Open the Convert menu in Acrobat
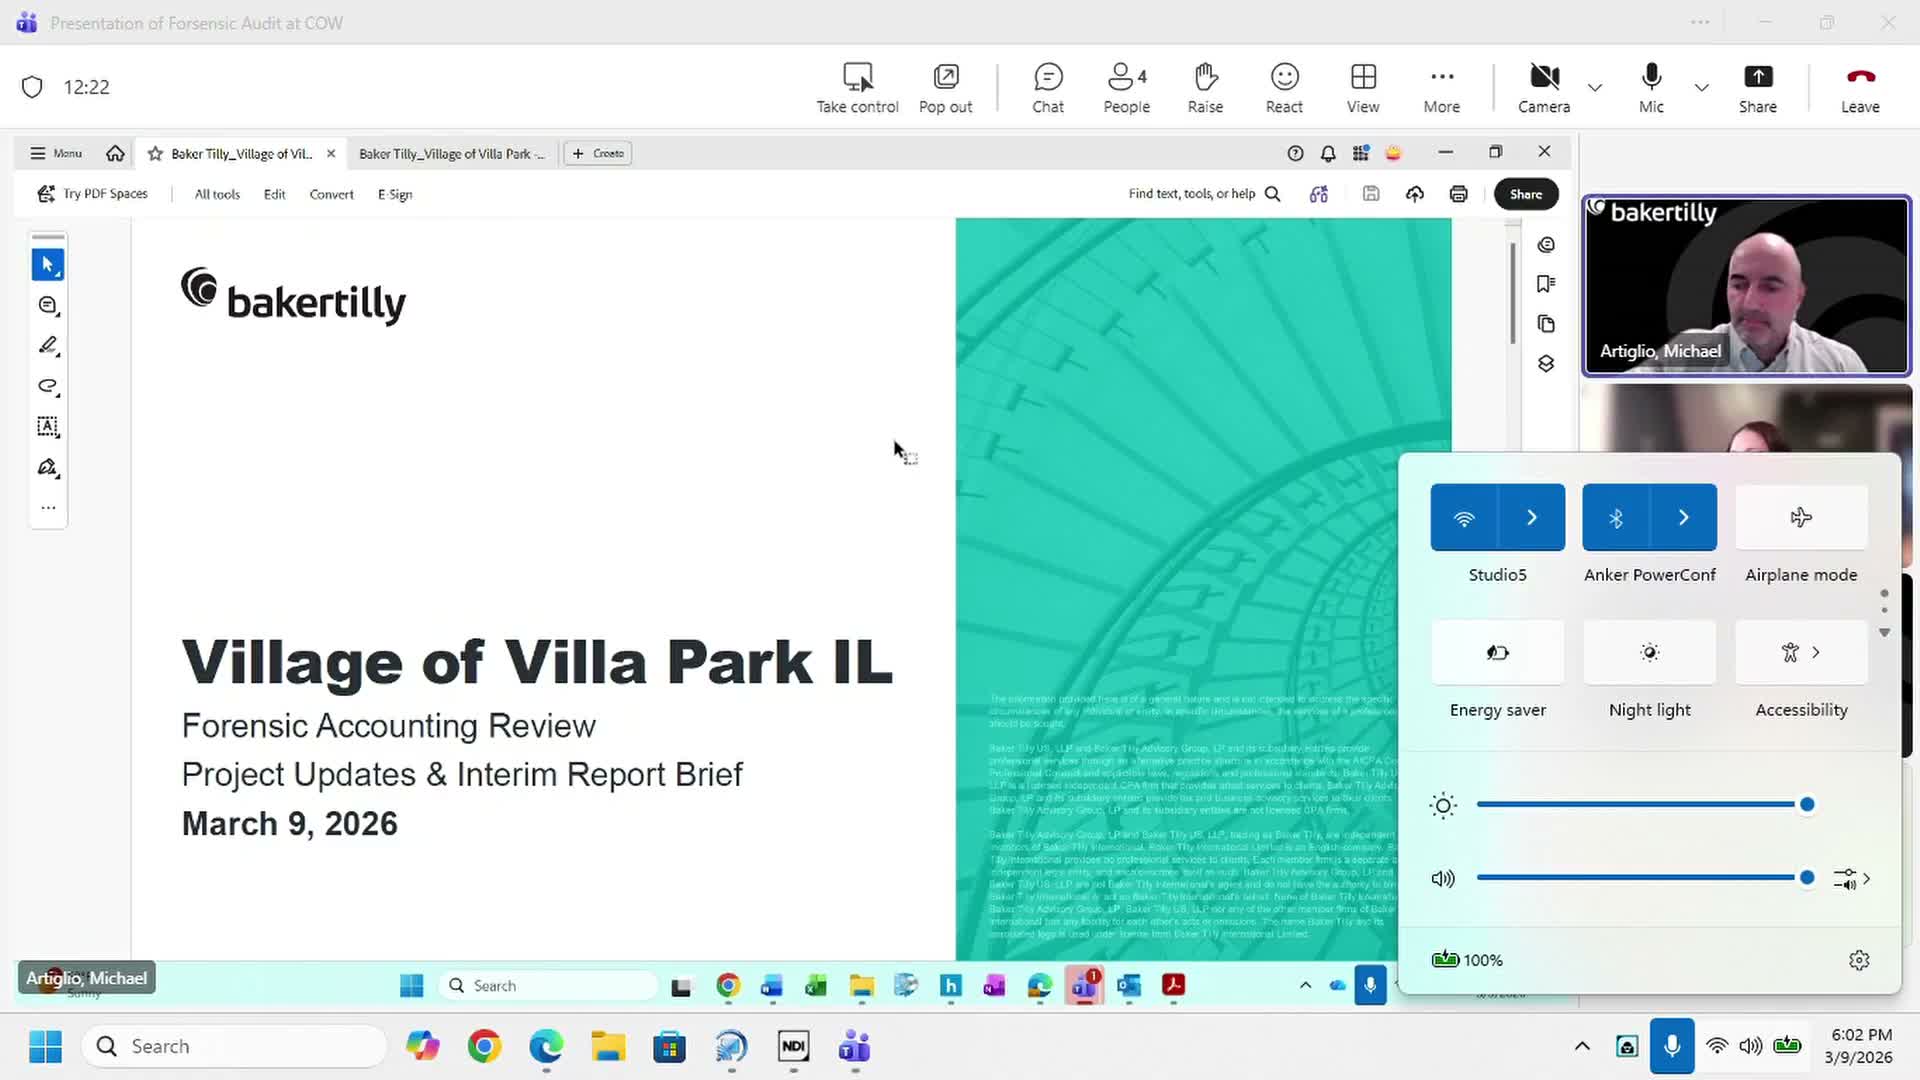 click(x=331, y=193)
